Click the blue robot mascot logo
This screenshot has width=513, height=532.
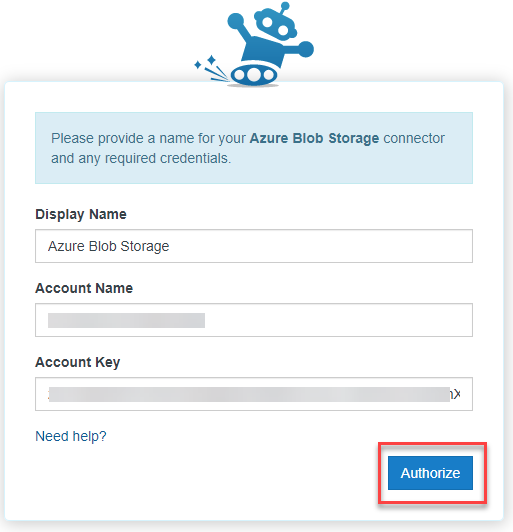pos(254,44)
